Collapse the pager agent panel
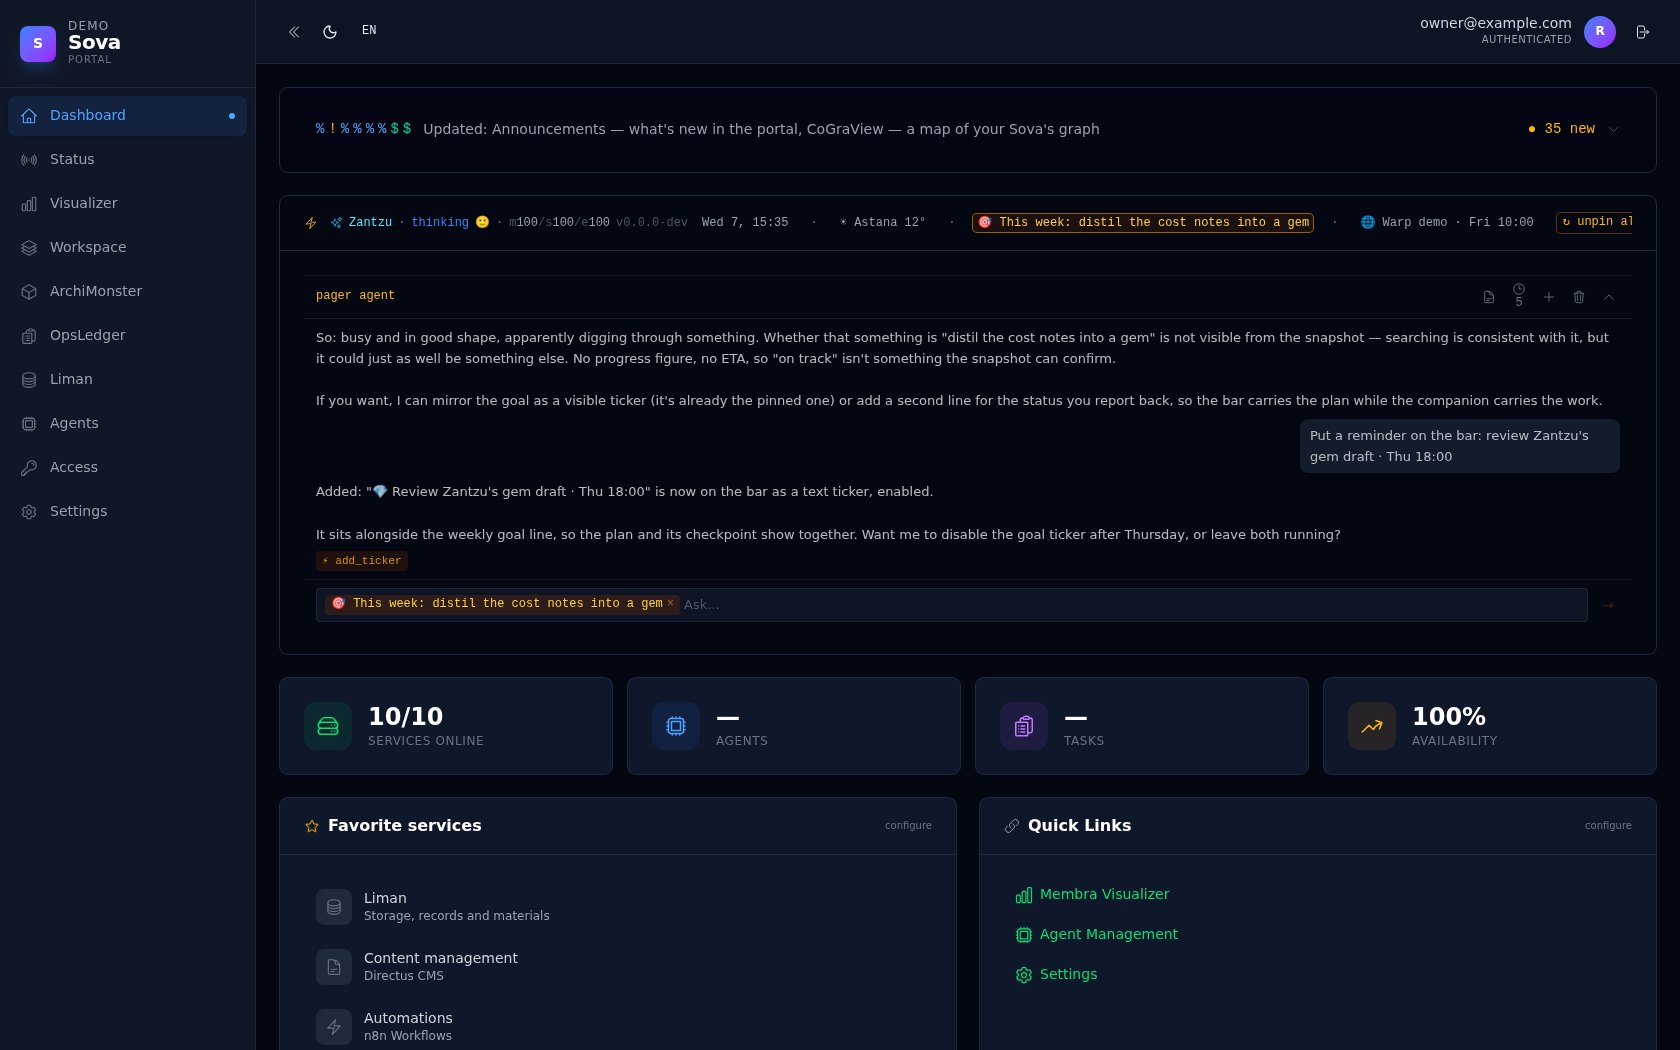Image resolution: width=1680 pixels, height=1050 pixels. coord(1609,297)
